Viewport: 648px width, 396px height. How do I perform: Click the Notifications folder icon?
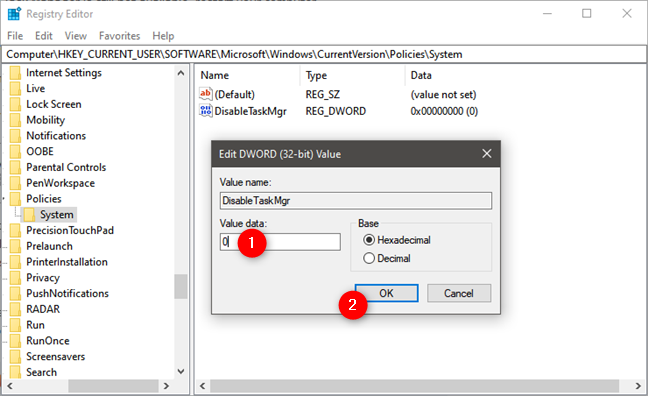[x=15, y=136]
